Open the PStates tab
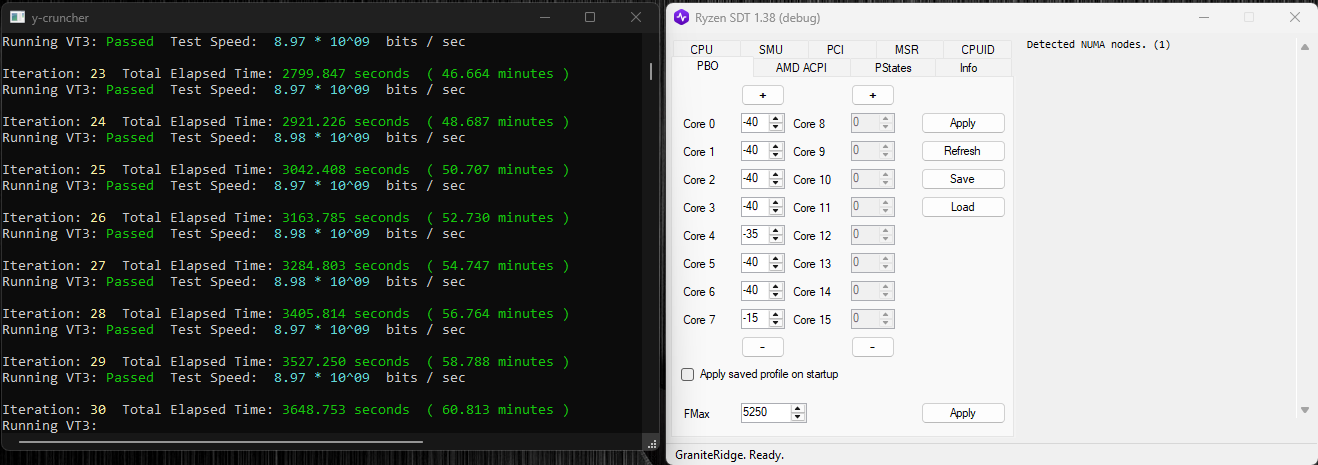1318x465 pixels. click(x=892, y=68)
